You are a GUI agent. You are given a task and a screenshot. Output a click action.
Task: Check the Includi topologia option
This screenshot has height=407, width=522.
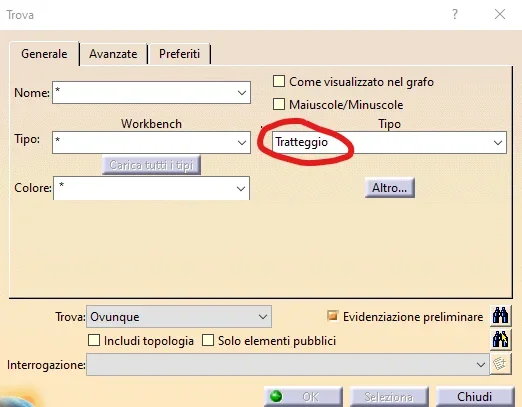pyautogui.click(x=94, y=340)
